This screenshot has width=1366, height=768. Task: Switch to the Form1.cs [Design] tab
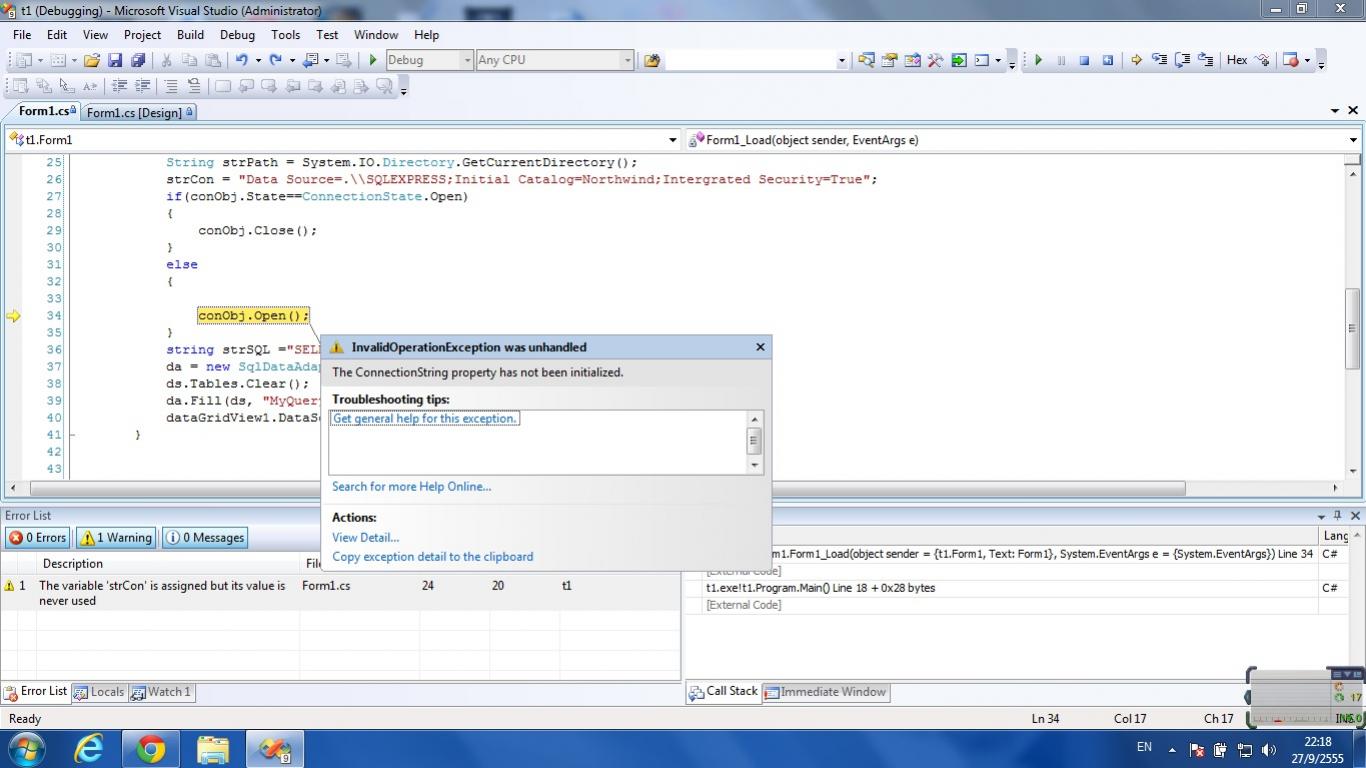tap(139, 112)
